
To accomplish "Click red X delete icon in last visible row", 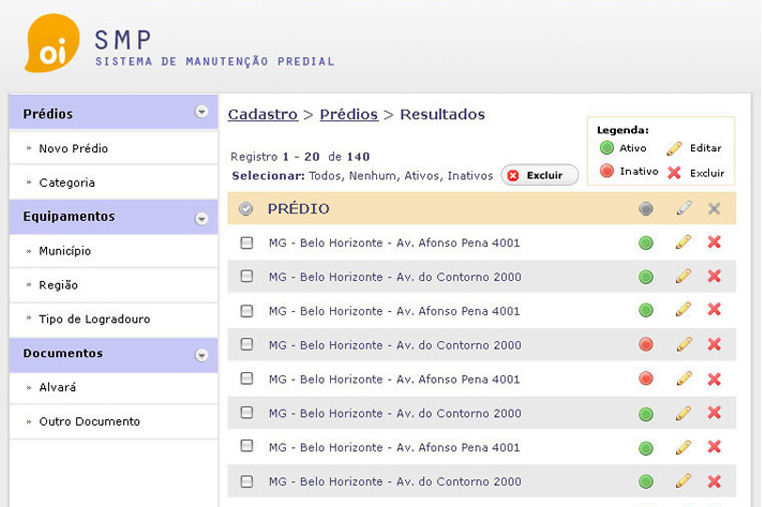I will point(714,481).
